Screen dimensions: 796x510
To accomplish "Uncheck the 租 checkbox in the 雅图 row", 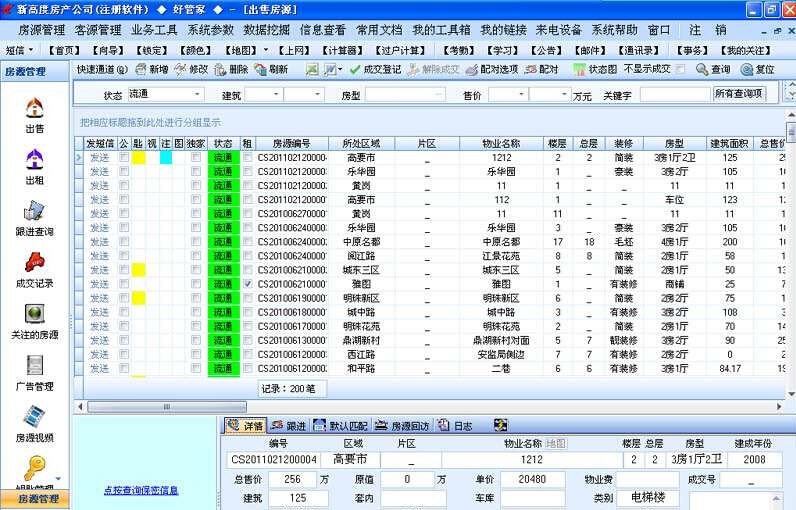I will 247,284.
